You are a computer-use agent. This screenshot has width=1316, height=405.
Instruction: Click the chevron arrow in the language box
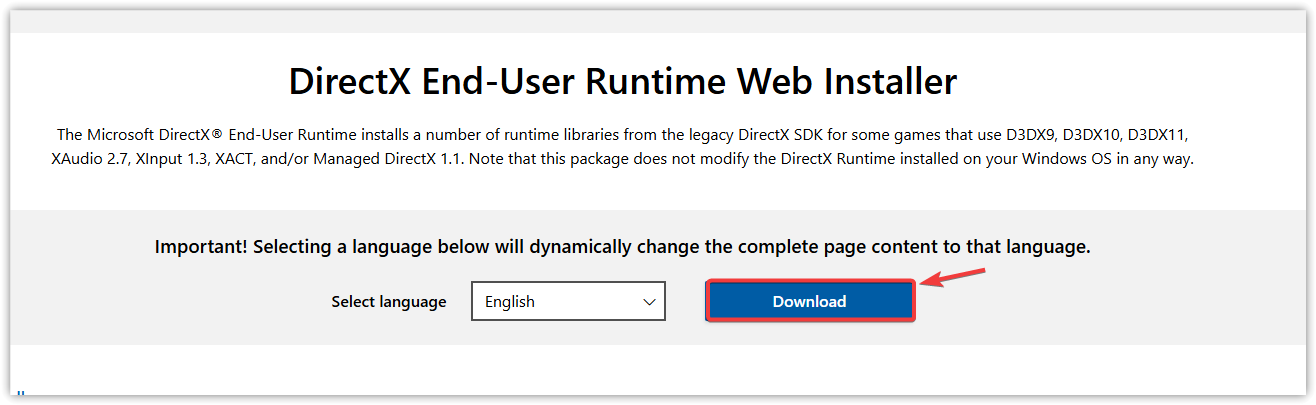[649, 301]
